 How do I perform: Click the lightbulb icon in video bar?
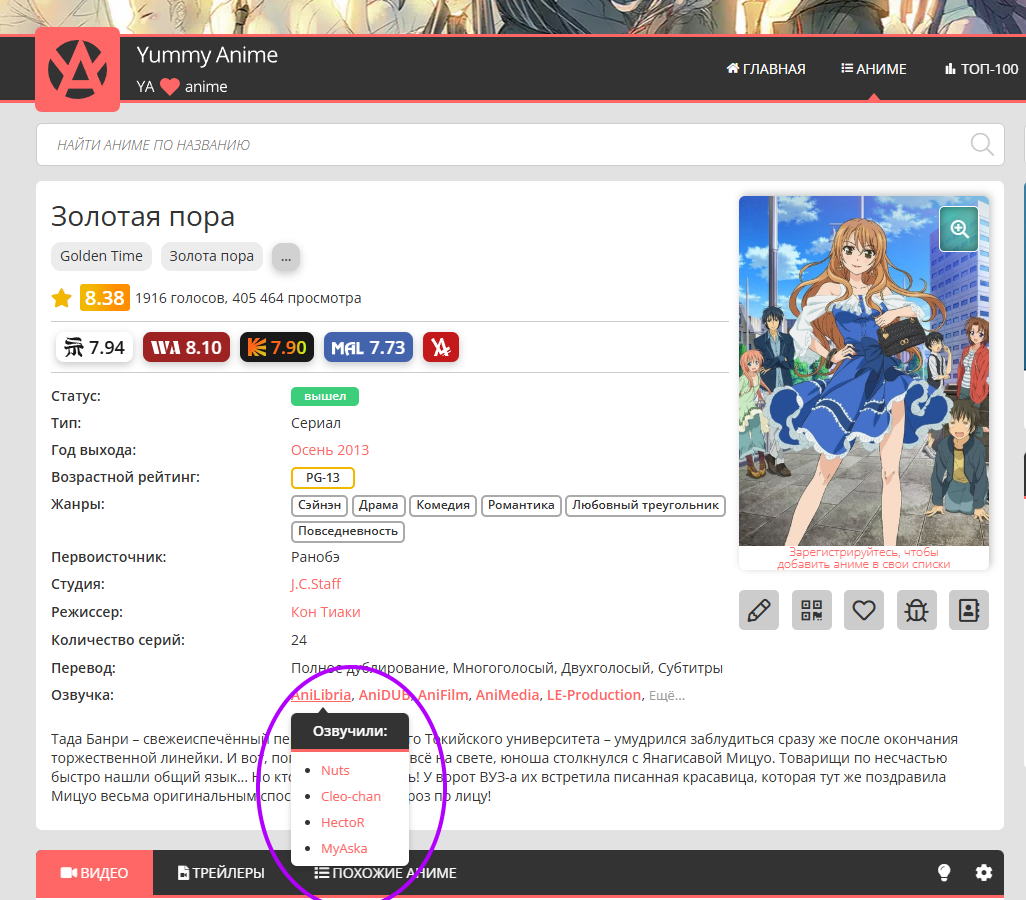tap(944, 872)
